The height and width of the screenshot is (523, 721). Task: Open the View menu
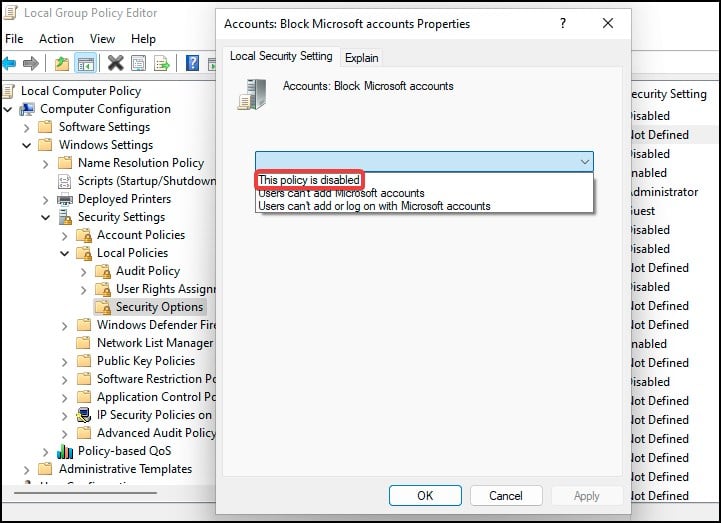tap(103, 39)
